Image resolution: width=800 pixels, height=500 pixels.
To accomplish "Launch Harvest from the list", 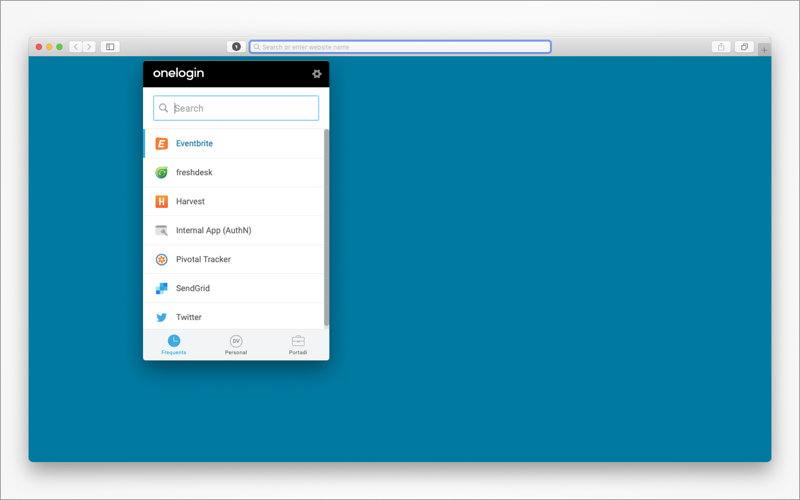I will point(234,202).
